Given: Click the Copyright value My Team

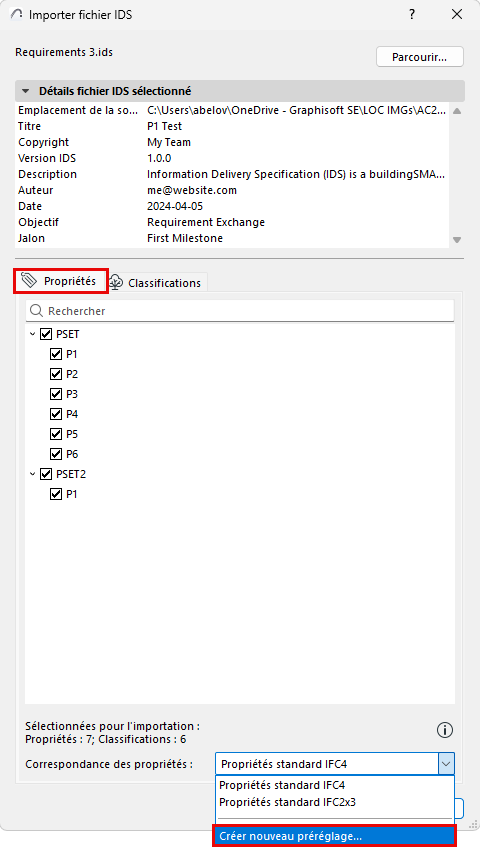Looking at the screenshot, I should (x=169, y=143).
